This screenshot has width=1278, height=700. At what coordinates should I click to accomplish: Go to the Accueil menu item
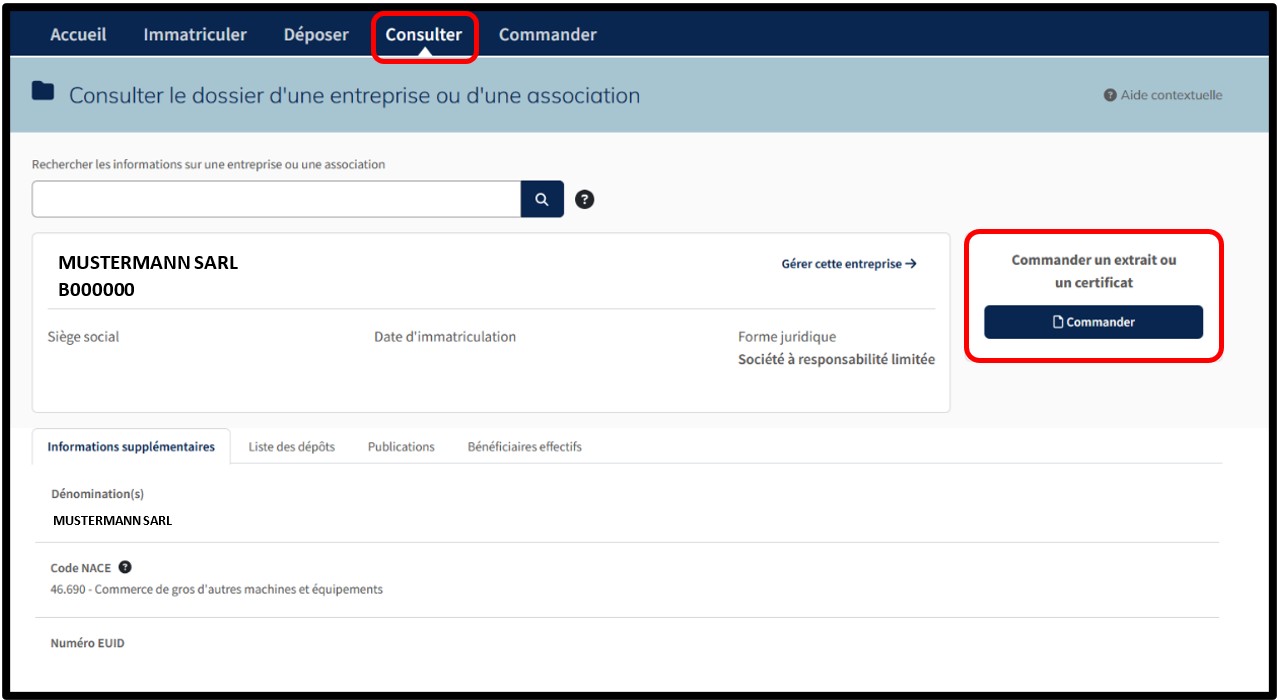[78, 35]
